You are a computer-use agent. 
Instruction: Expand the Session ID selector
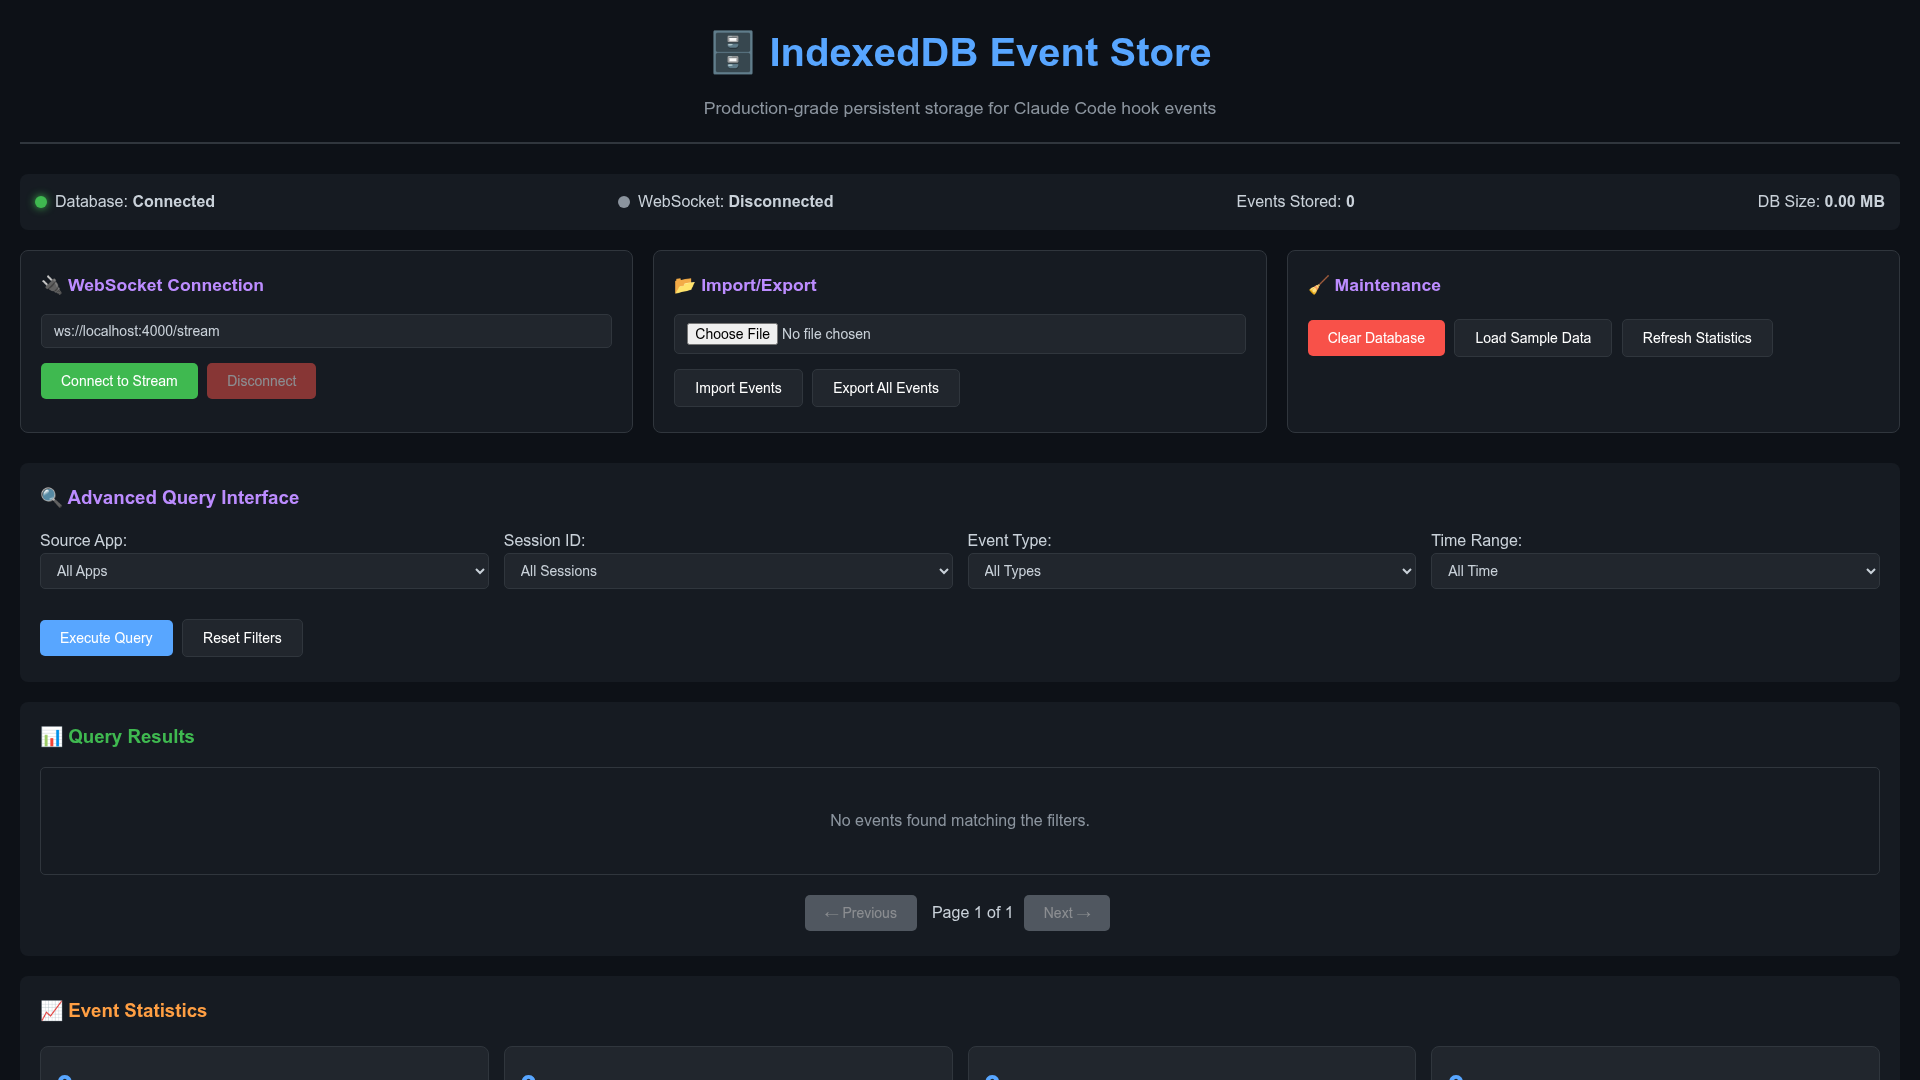pos(727,571)
